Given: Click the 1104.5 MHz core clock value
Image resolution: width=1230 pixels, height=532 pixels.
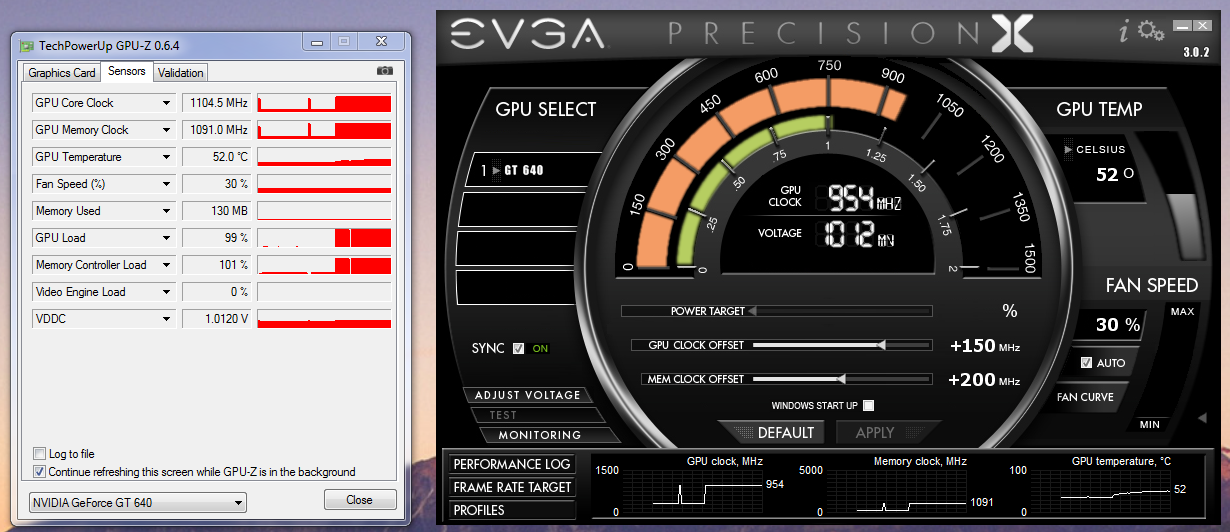Looking at the screenshot, I should 215,103.
